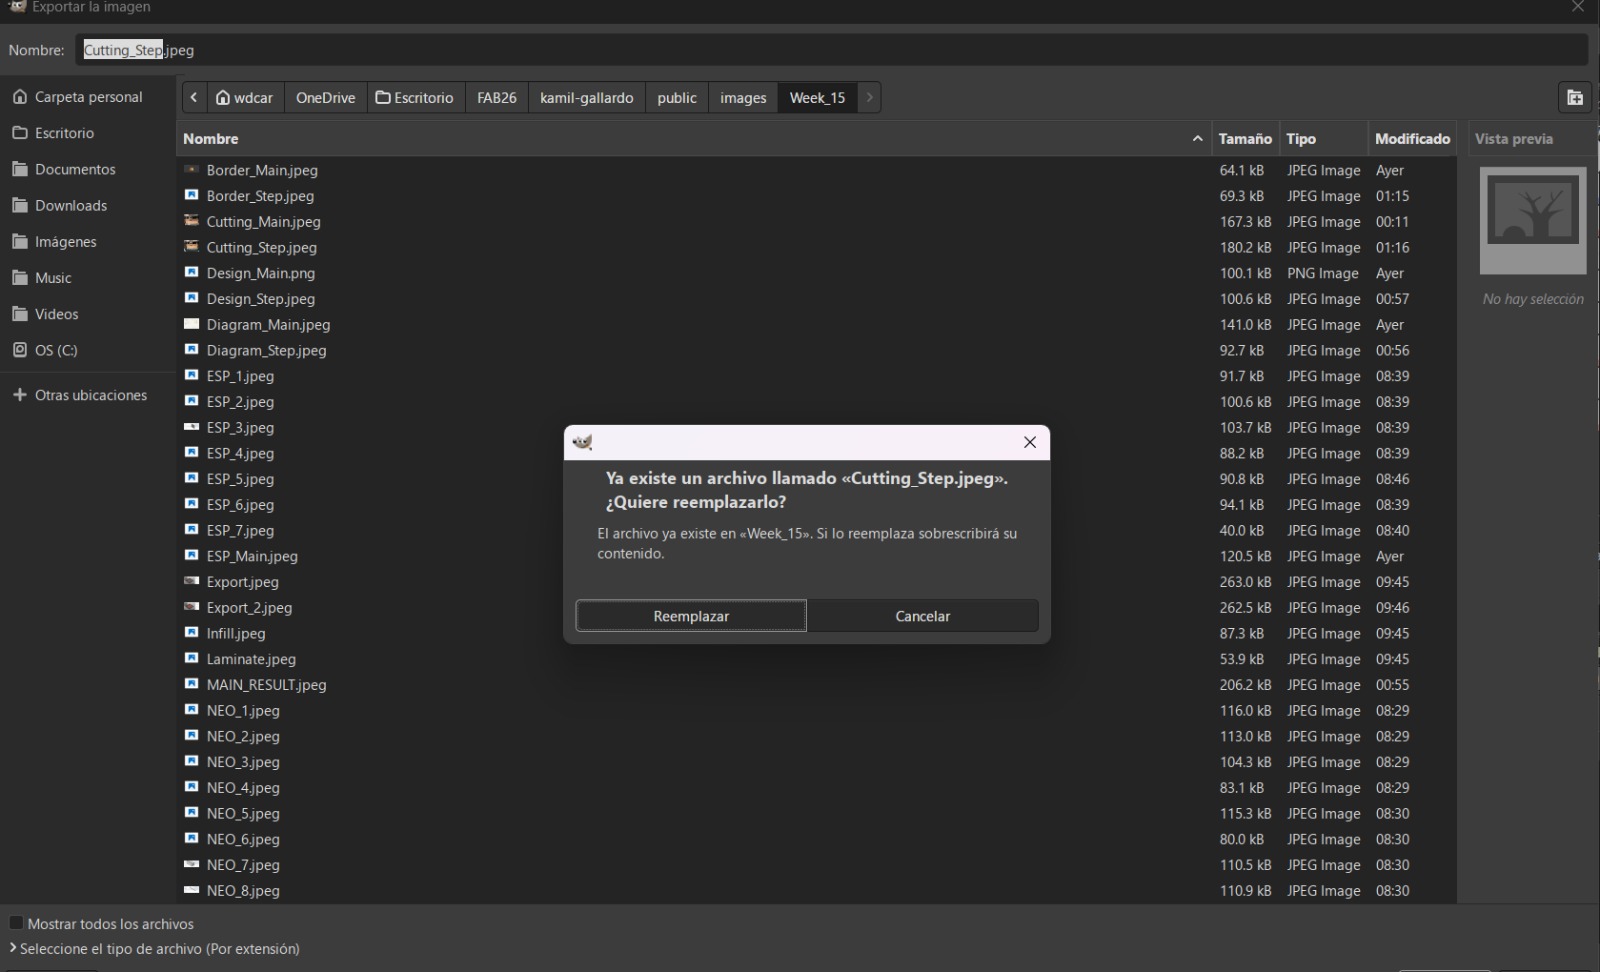Image resolution: width=1600 pixels, height=972 pixels.
Task: Click the Export_2.jpeg file icon
Action: [192, 607]
